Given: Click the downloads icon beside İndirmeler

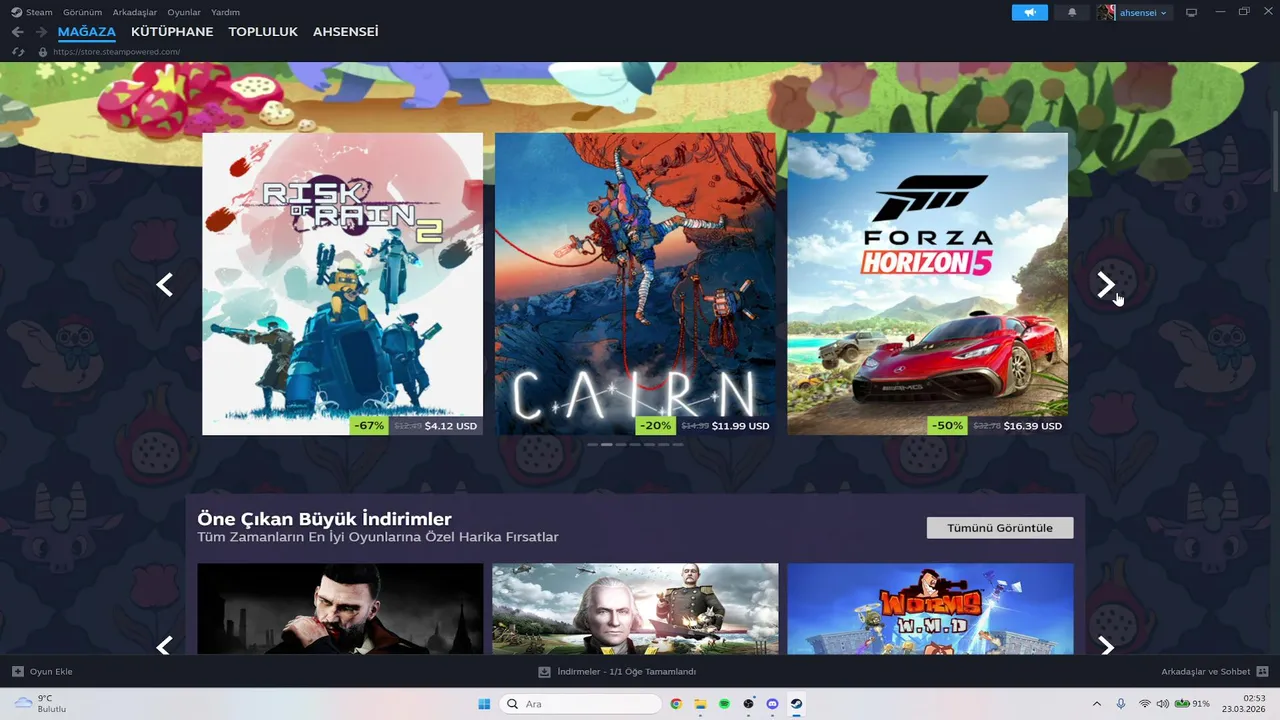Looking at the screenshot, I should click(x=544, y=671).
